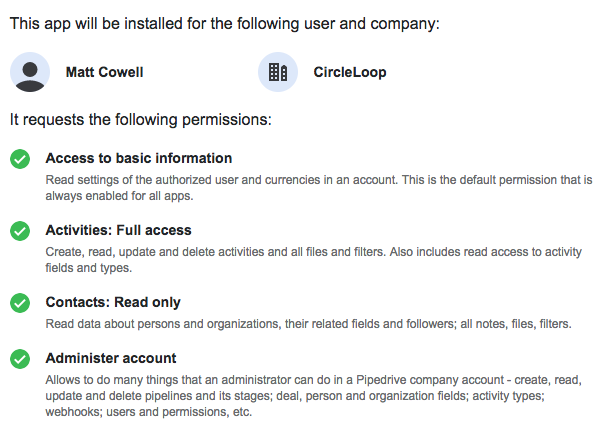Select the Matt Cowell user name
The width and height of the screenshot is (613, 430).
pyautogui.click(x=104, y=72)
